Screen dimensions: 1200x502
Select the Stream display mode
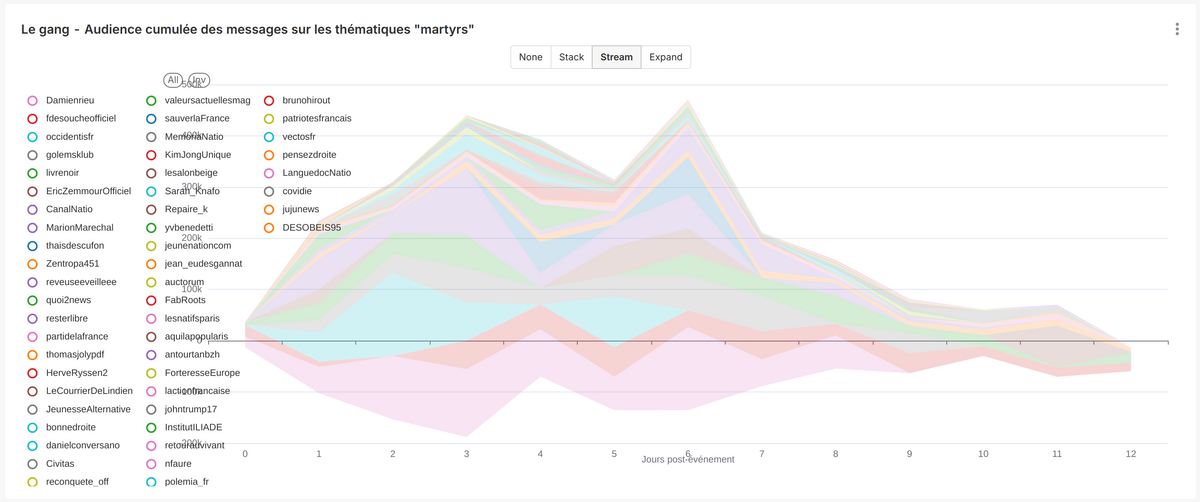(x=616, y=57)
